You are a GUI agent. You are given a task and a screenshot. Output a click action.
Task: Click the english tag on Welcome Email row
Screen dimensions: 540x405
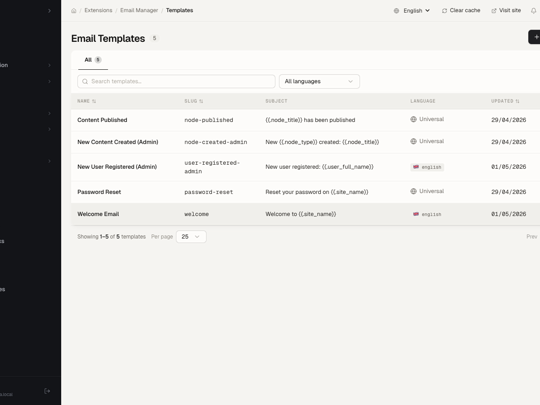point(427,214)
